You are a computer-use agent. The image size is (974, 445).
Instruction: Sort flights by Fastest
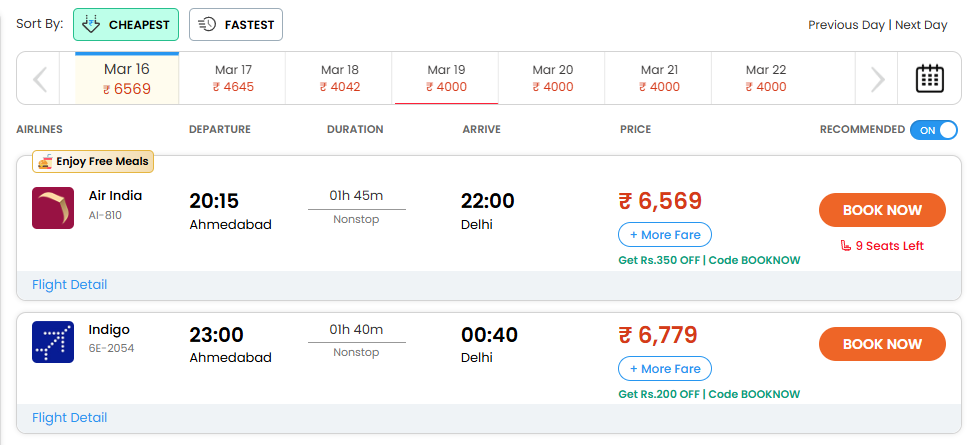[x=236, y=25]
